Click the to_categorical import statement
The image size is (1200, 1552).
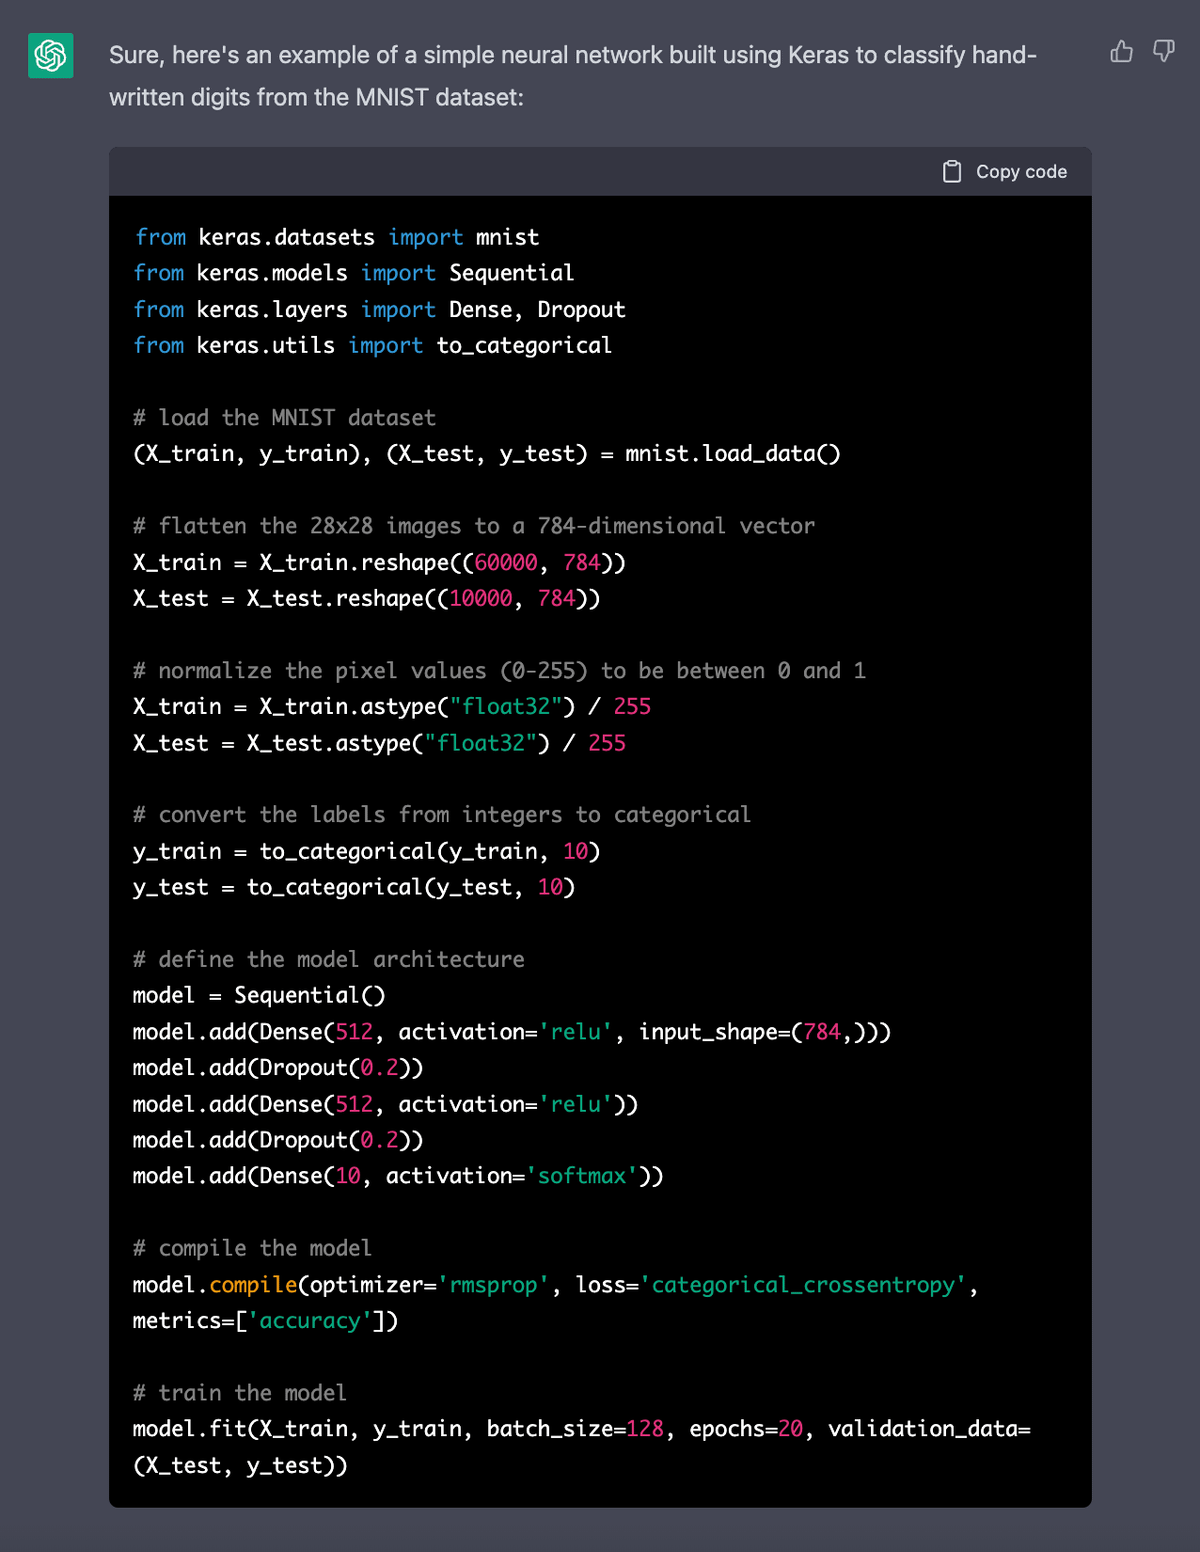coord(372,345)
